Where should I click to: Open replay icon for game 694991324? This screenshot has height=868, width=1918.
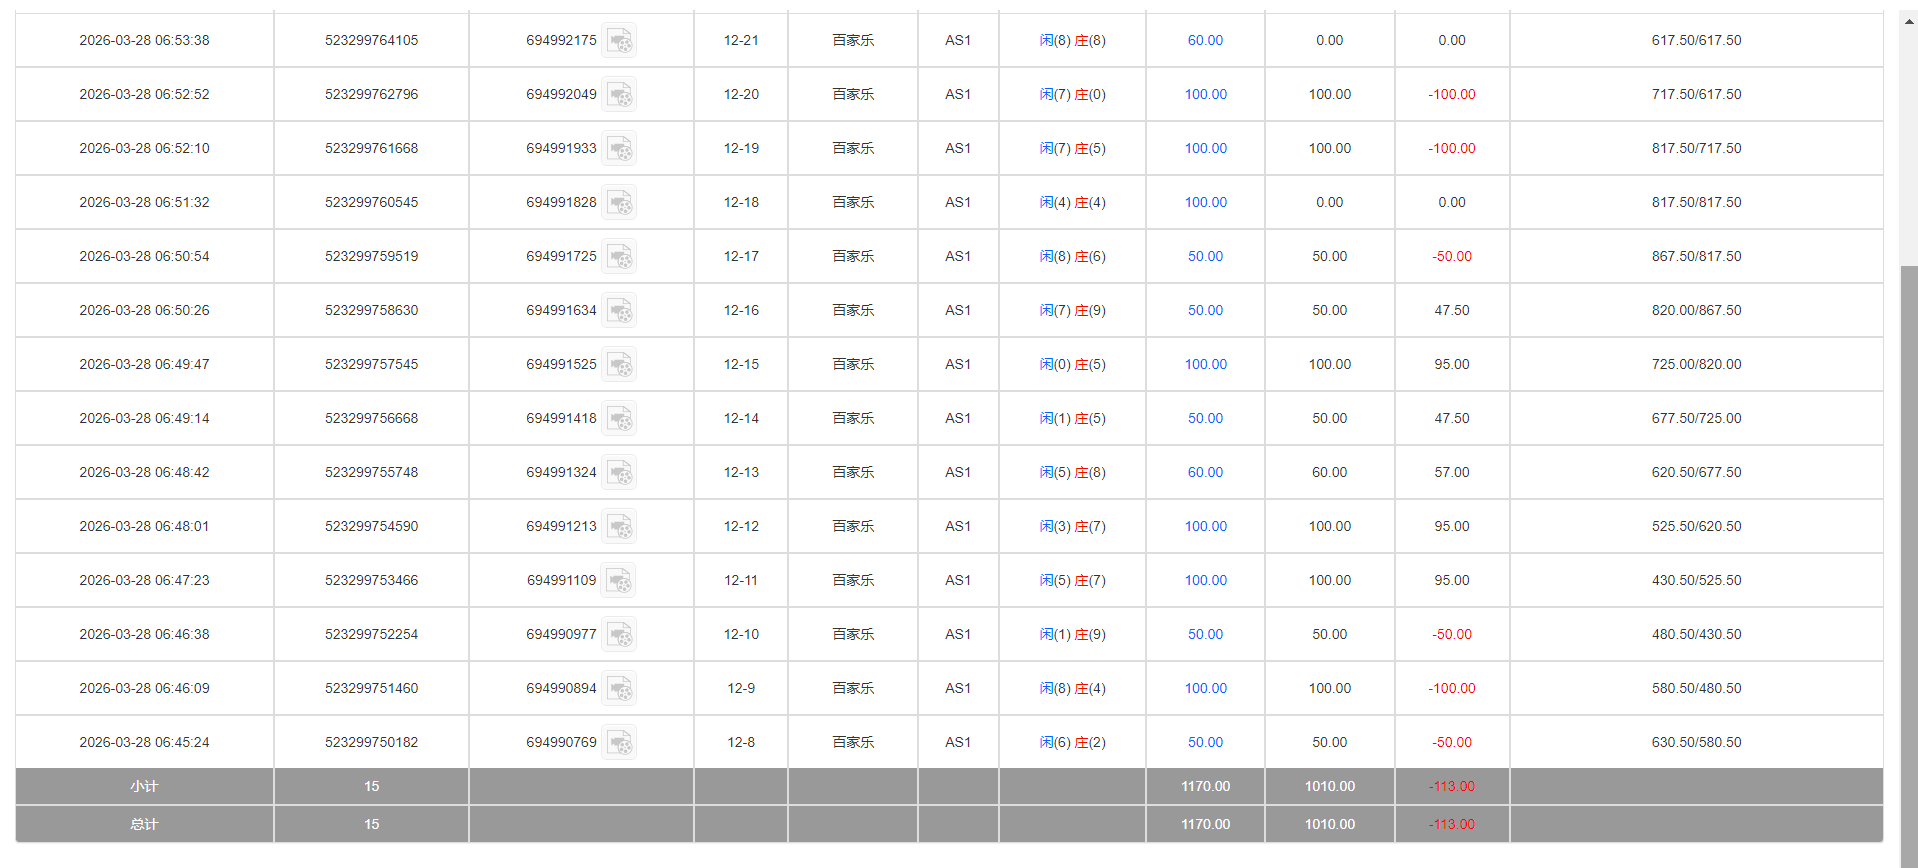click(x=619, y=473)
